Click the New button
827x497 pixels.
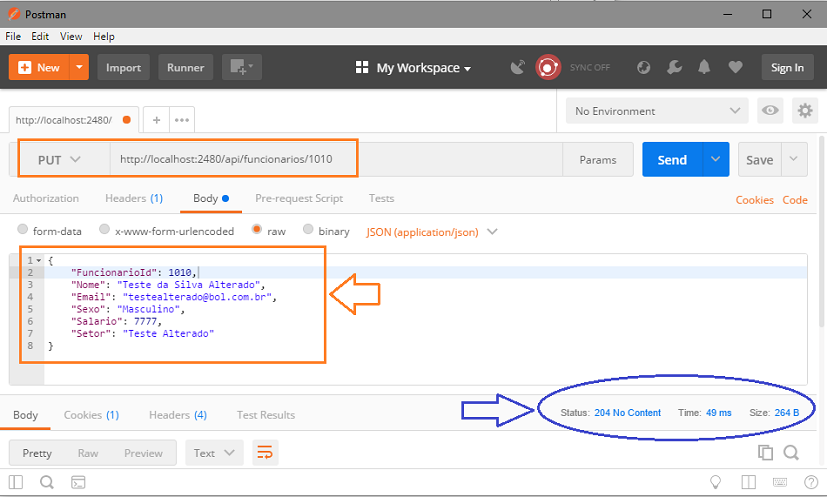pyautogui.click(x=40, y=68)
